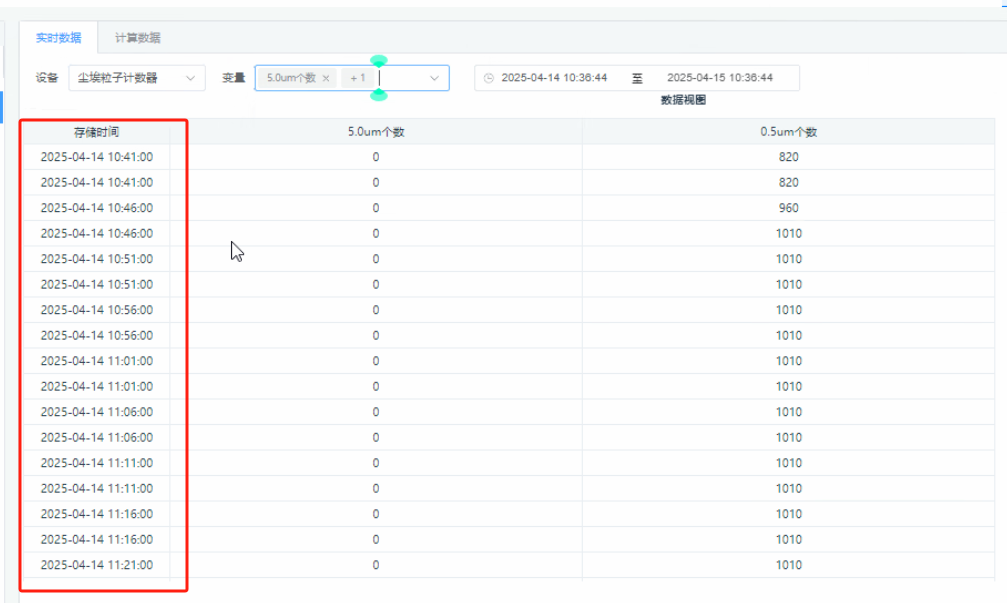The height and width of the screenshot is (603, 1007).
Task: Click the clock icon in the date range picker
Action: coord(489,78)
